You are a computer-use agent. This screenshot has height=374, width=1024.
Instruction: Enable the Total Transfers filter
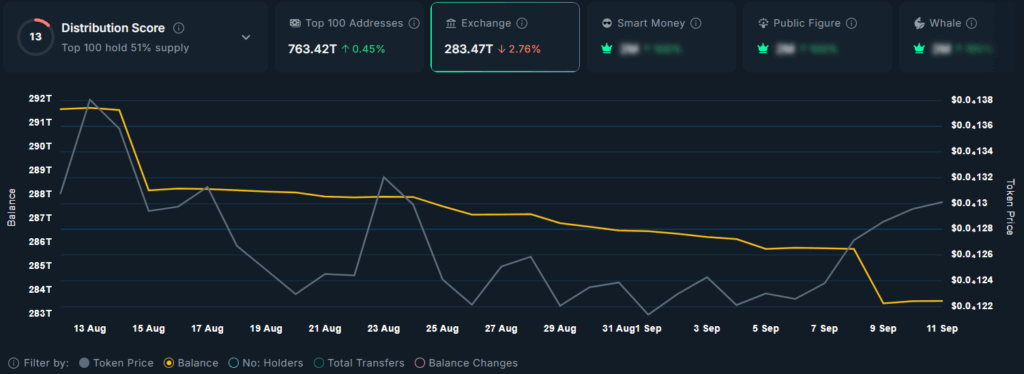tap(359, 363)
